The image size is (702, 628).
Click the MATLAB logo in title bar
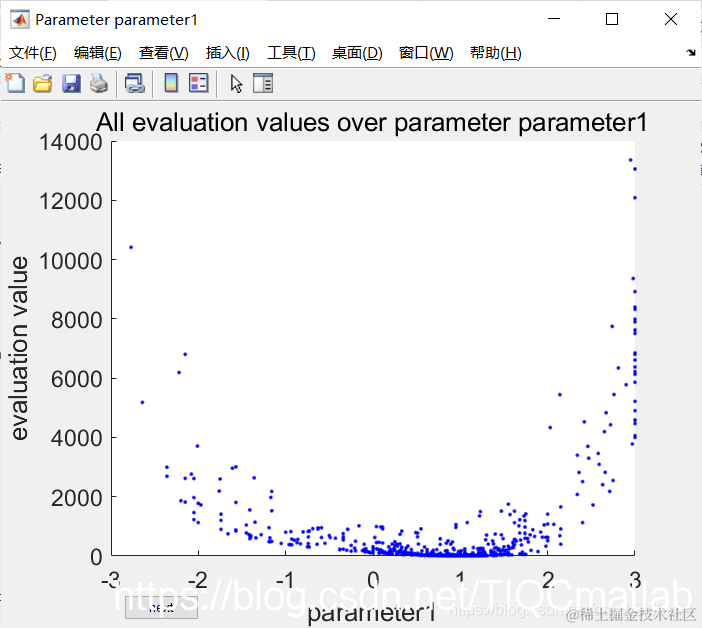tap(20, 20)
